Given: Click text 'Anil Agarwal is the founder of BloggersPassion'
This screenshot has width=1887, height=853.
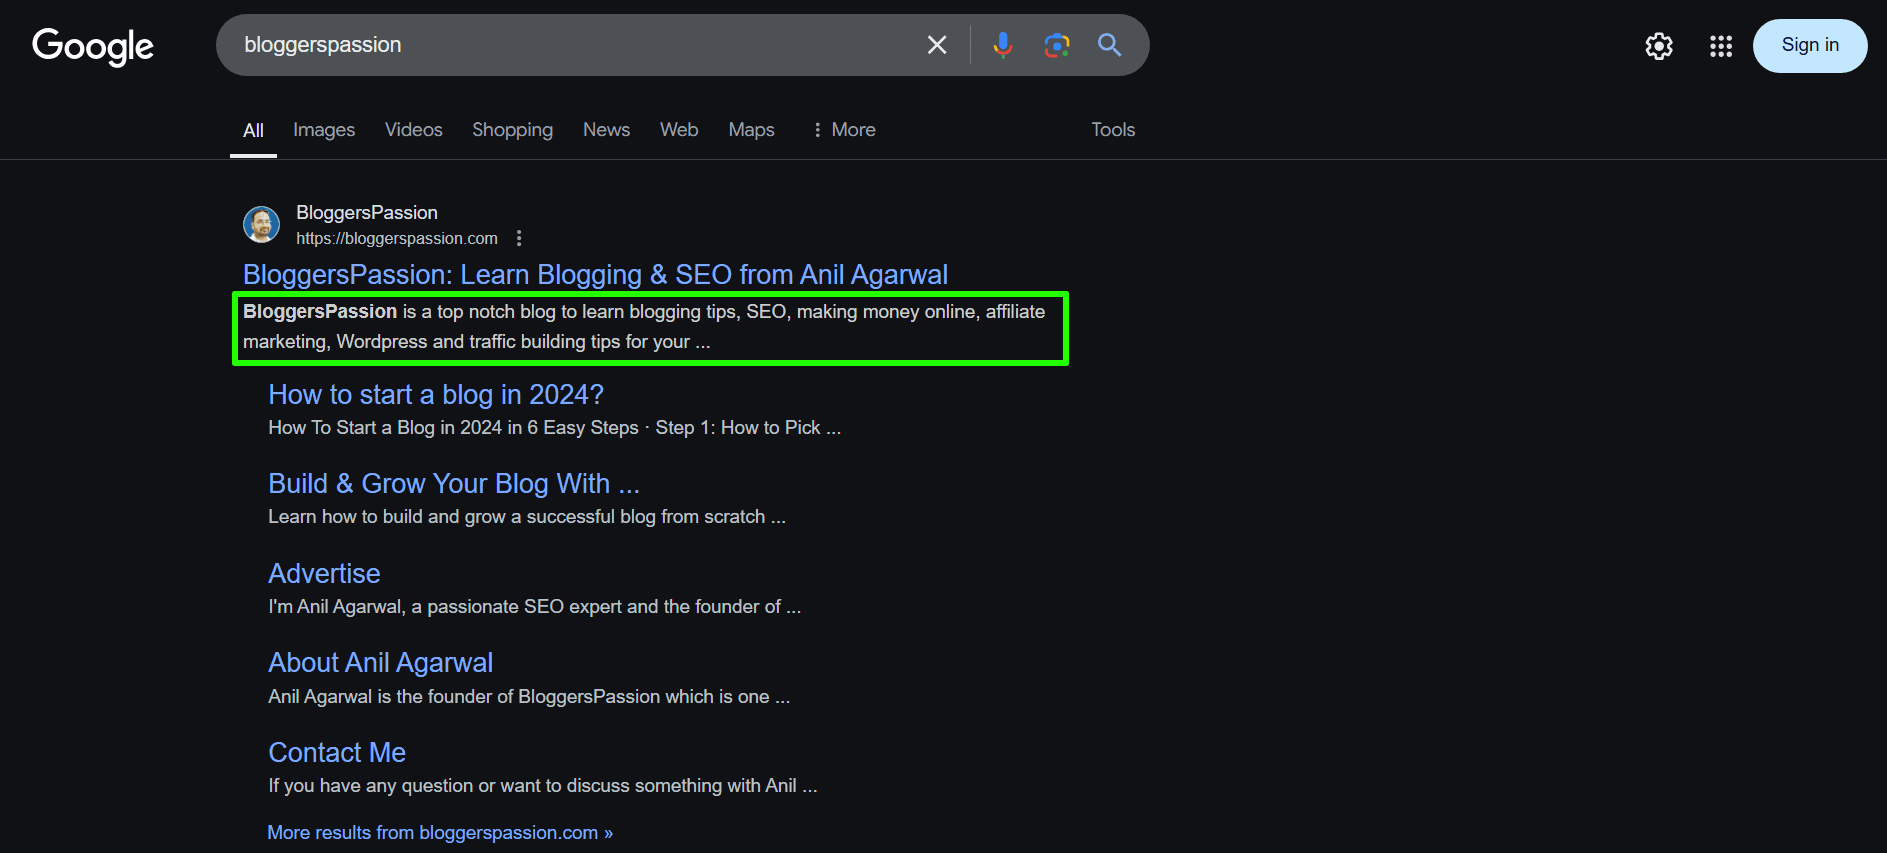Looking at the screenshot, I should (x=464, y=697).
